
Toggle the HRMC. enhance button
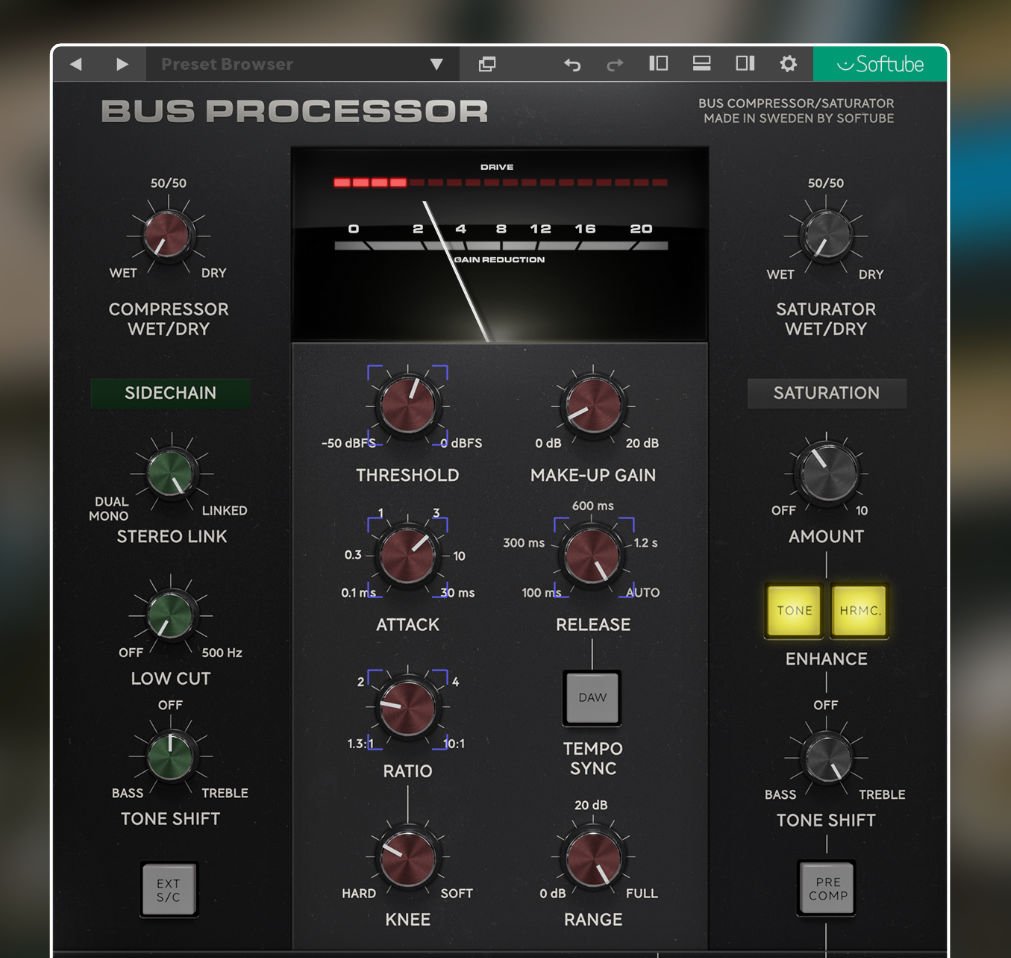click(x=859, y=611)
